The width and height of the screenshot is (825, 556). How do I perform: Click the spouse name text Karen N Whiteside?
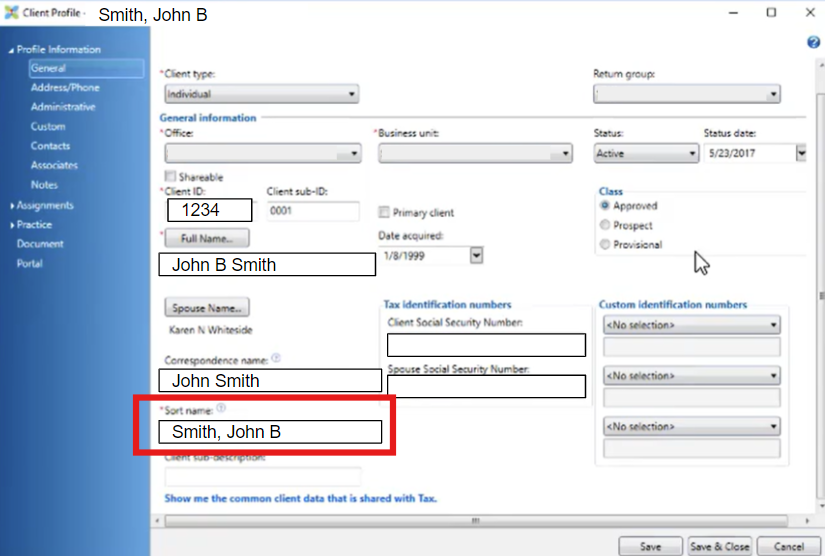(210, 330)
